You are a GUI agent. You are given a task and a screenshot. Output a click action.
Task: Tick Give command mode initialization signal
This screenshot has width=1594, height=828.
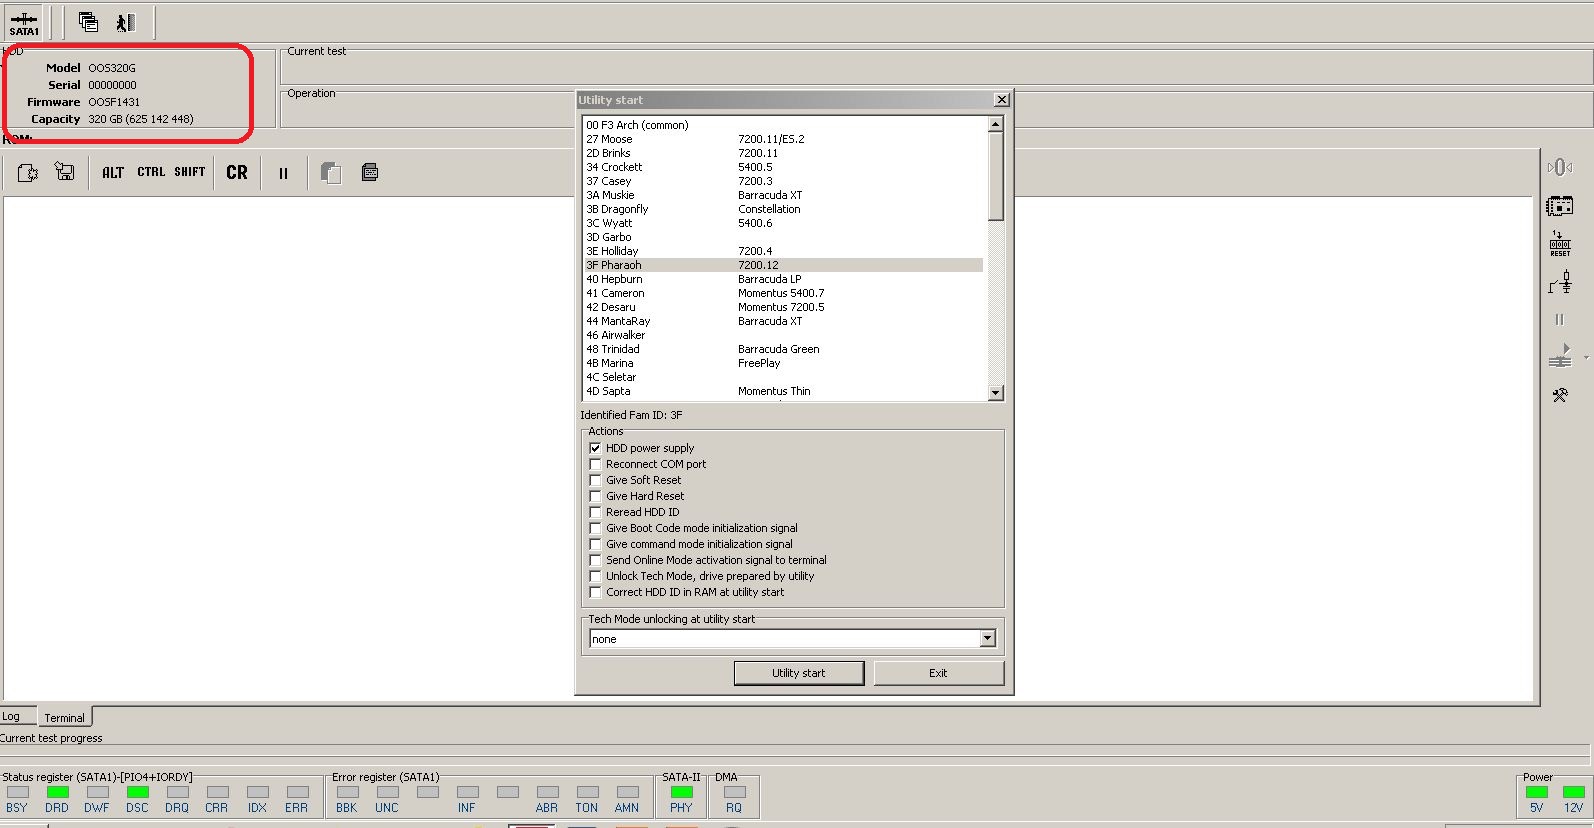(595, 544)
